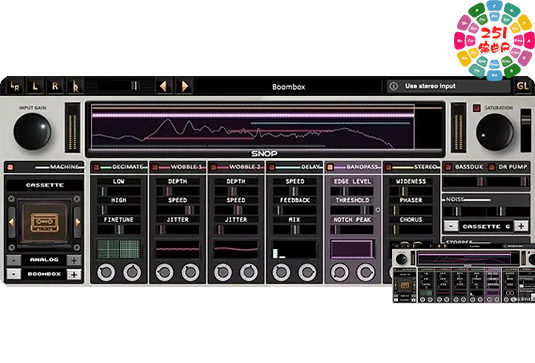Image resolution: width=535 pixels, height=363 pixels.
Task: Toggle the Stereo section power switch
Action: 388,167
